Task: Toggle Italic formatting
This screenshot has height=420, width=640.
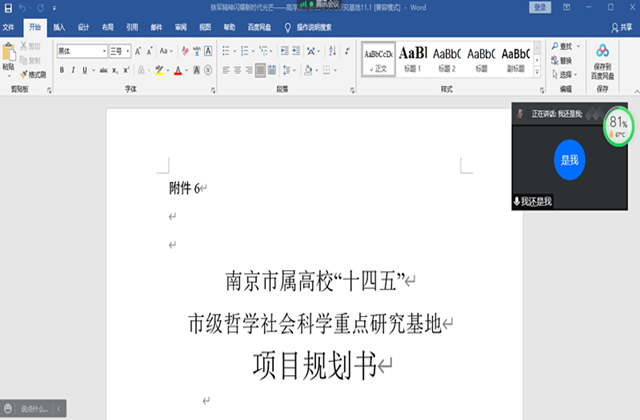Action: [75, 71]
